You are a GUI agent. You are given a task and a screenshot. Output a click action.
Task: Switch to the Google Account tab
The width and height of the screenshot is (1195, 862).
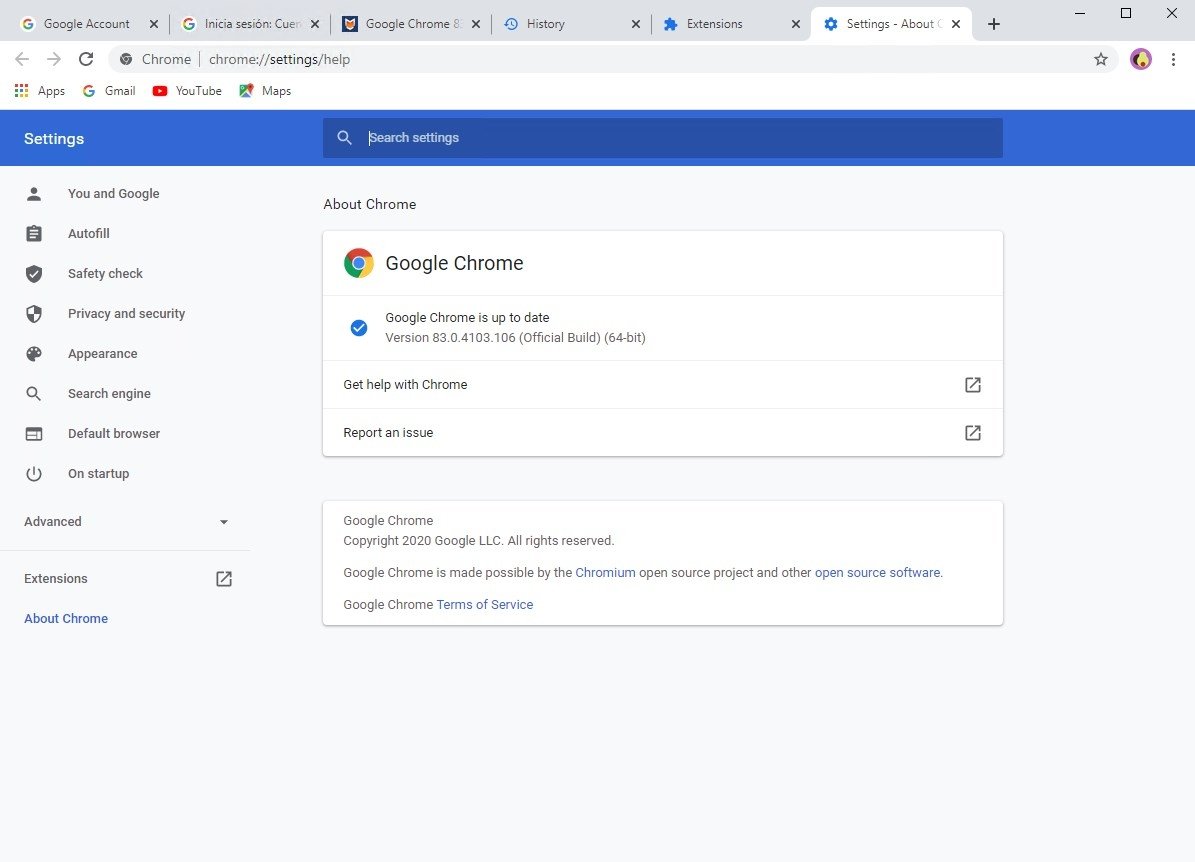88,24
